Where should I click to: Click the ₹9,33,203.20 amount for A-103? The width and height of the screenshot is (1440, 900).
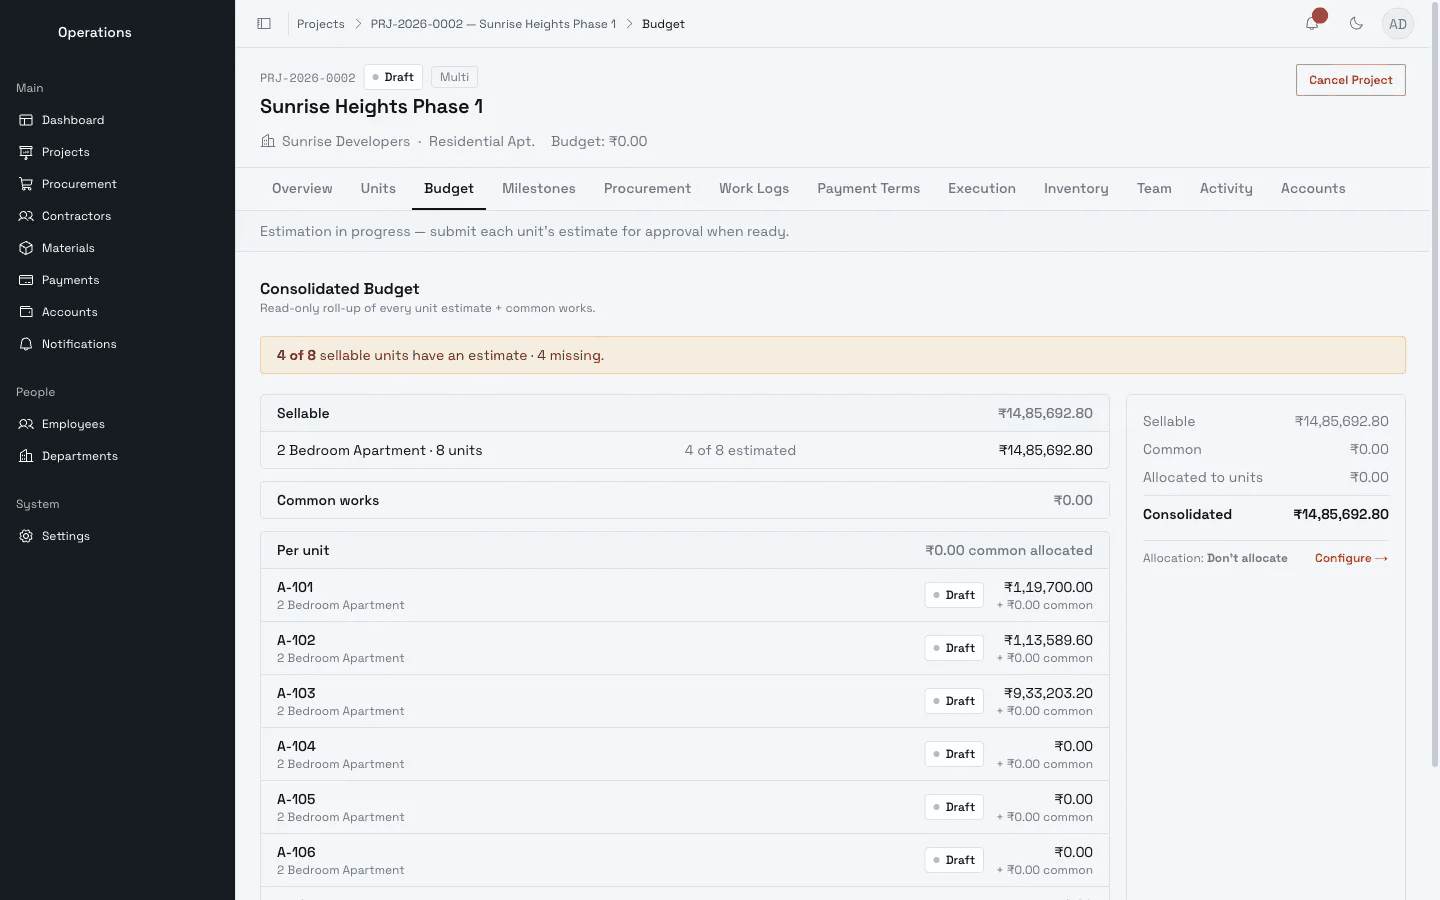1048,693
